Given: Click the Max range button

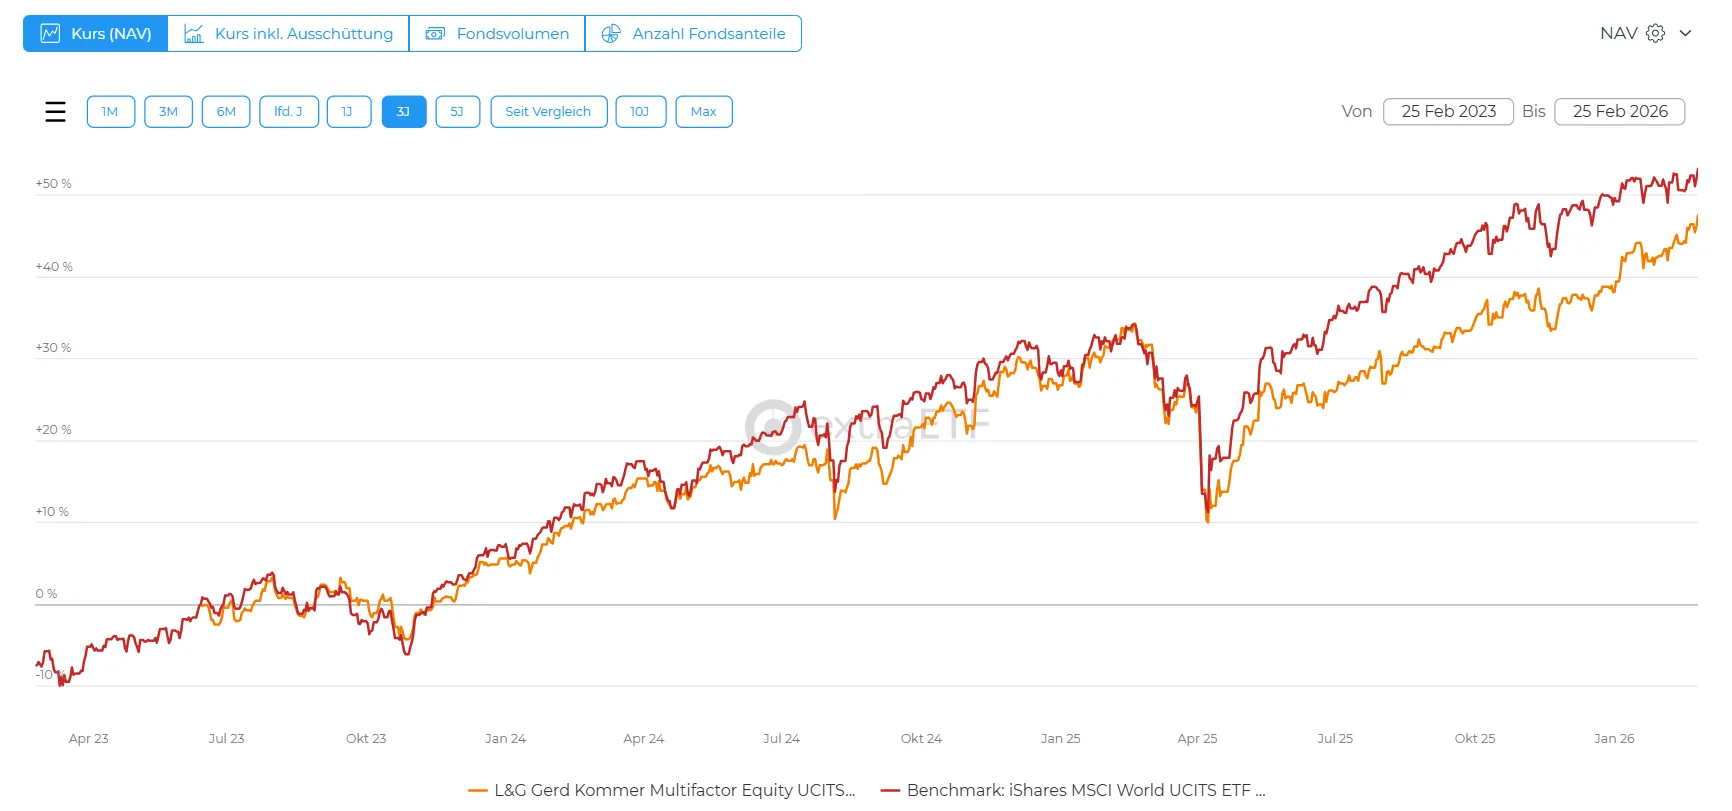Looking at the screenshot, I should coord(704,112).
